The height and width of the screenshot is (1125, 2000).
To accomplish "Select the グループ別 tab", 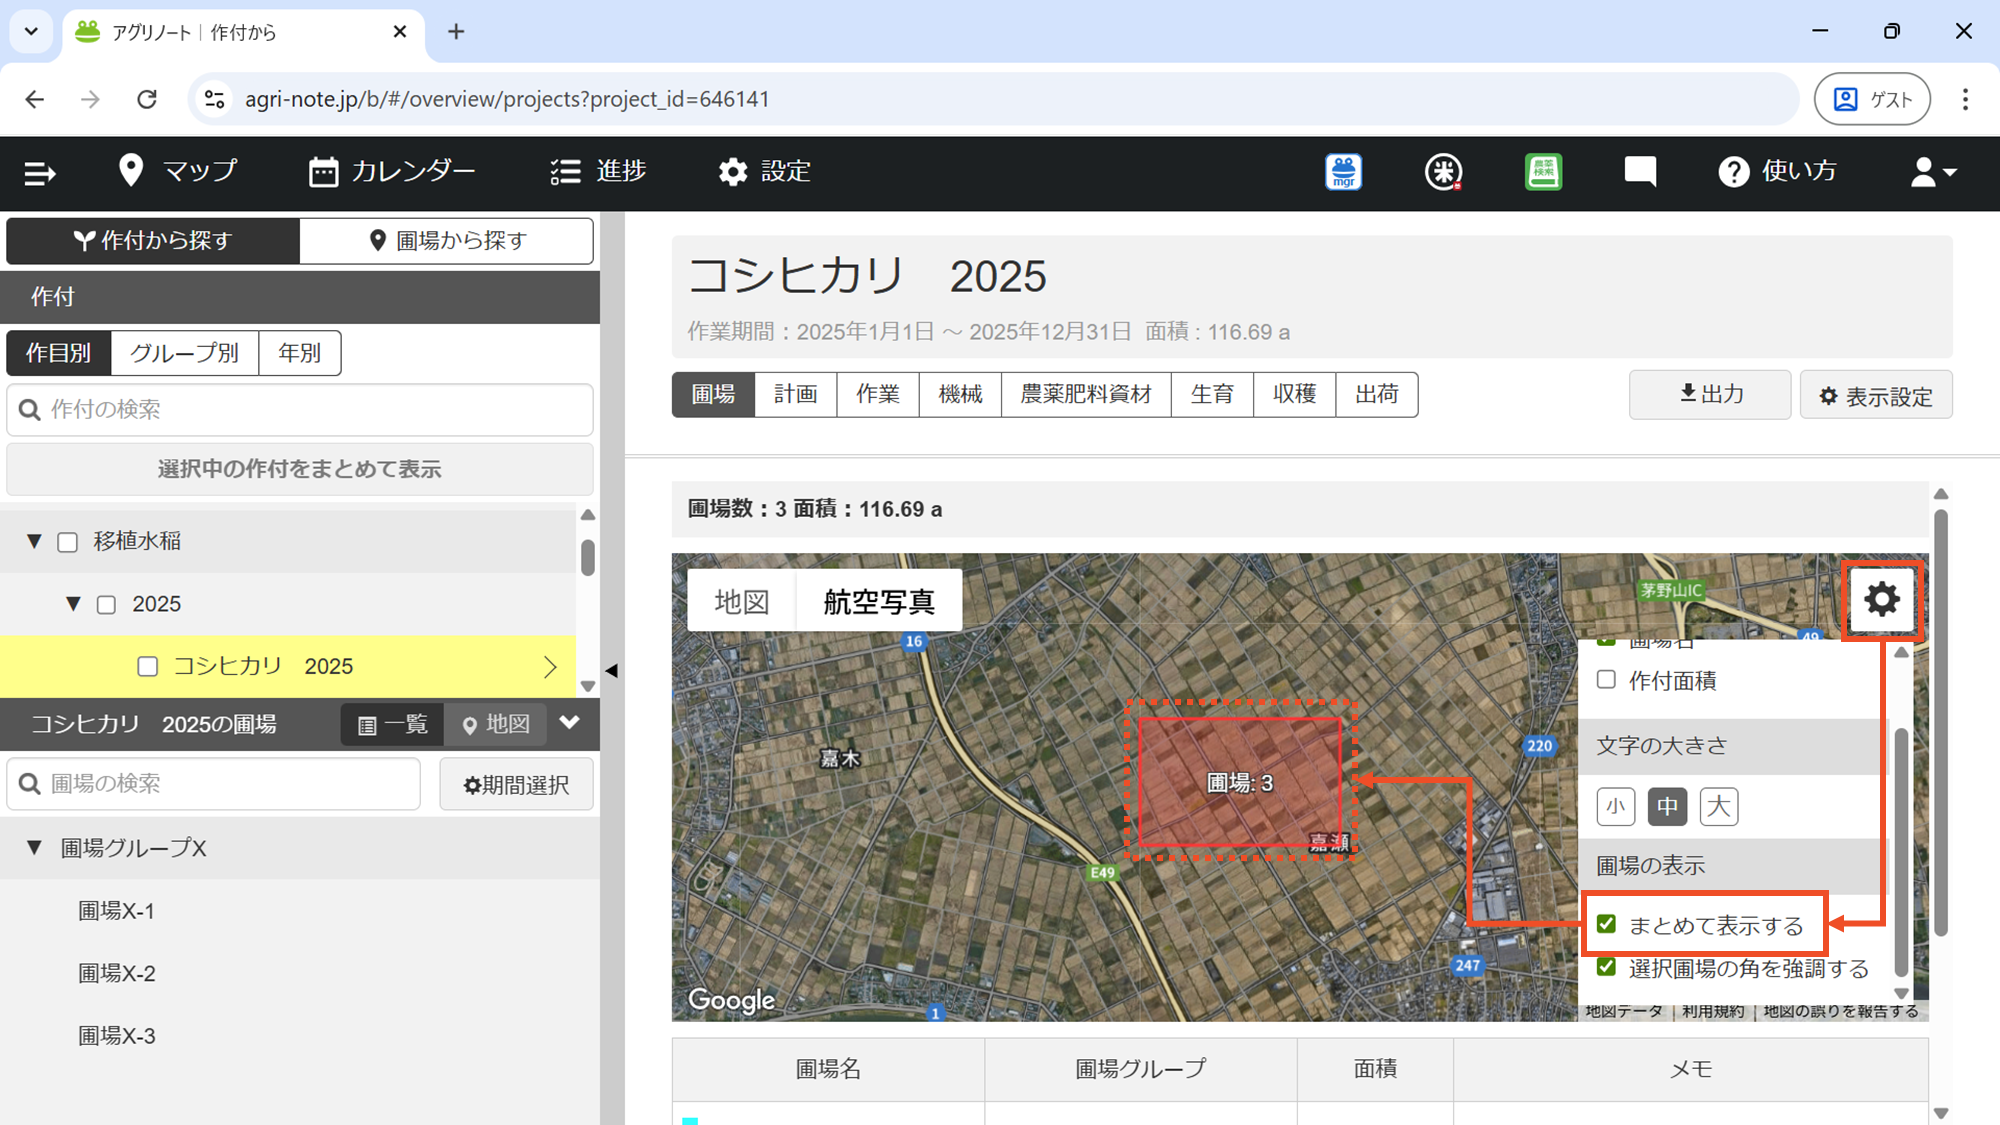I will pos(184,353).
